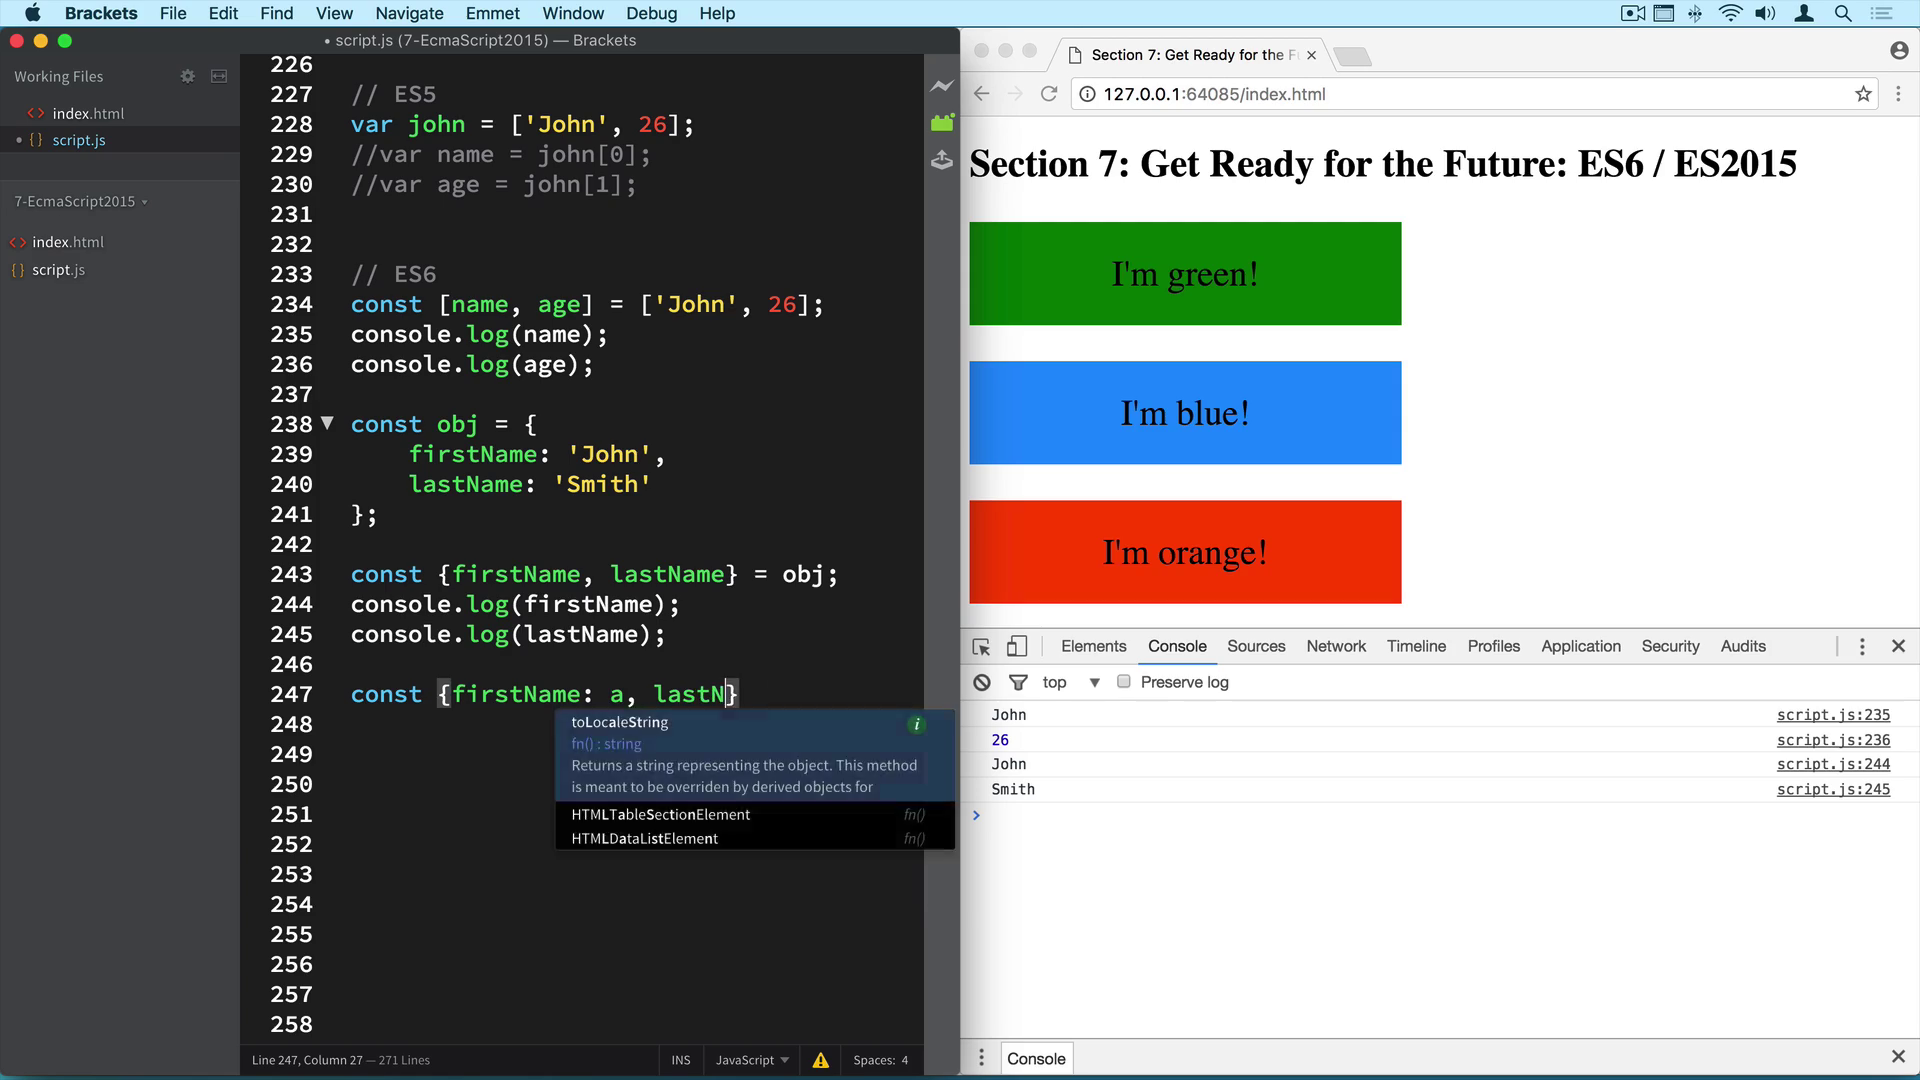The height and width of the screenshot is (1080, 1920).
Task: Close the Section 7 browser tab
Action: pyautogui.click(x=1311, y=56)
